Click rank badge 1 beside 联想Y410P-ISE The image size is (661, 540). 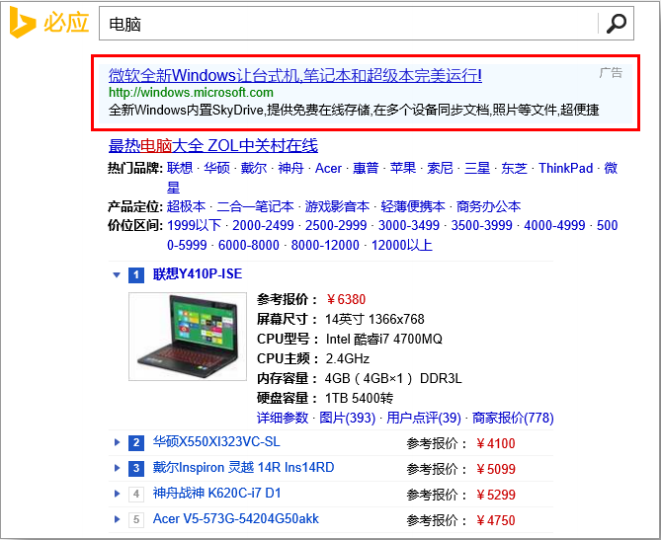136,275
